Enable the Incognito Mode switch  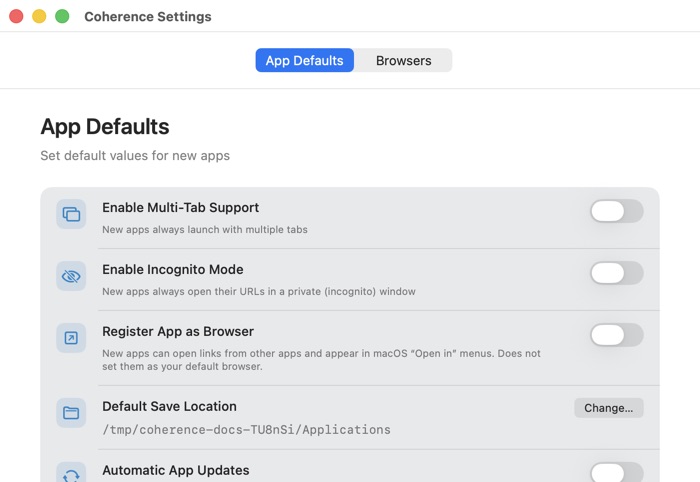617,273
